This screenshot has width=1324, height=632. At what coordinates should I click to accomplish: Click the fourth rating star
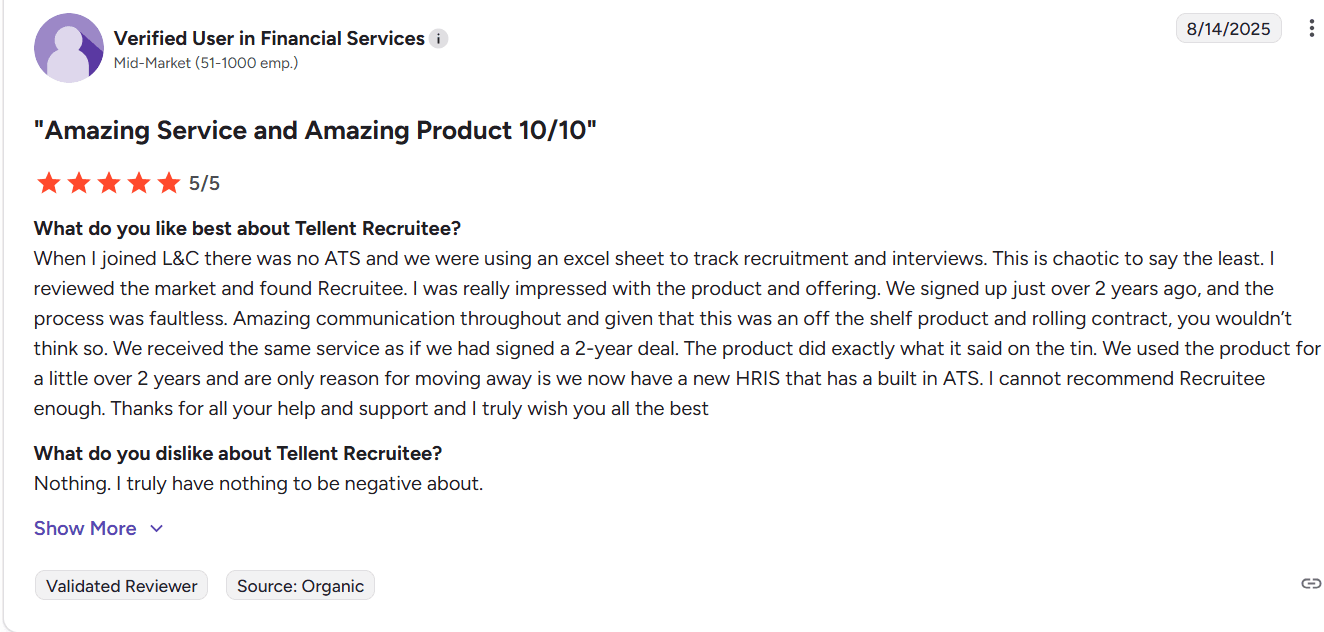point(139,183)
